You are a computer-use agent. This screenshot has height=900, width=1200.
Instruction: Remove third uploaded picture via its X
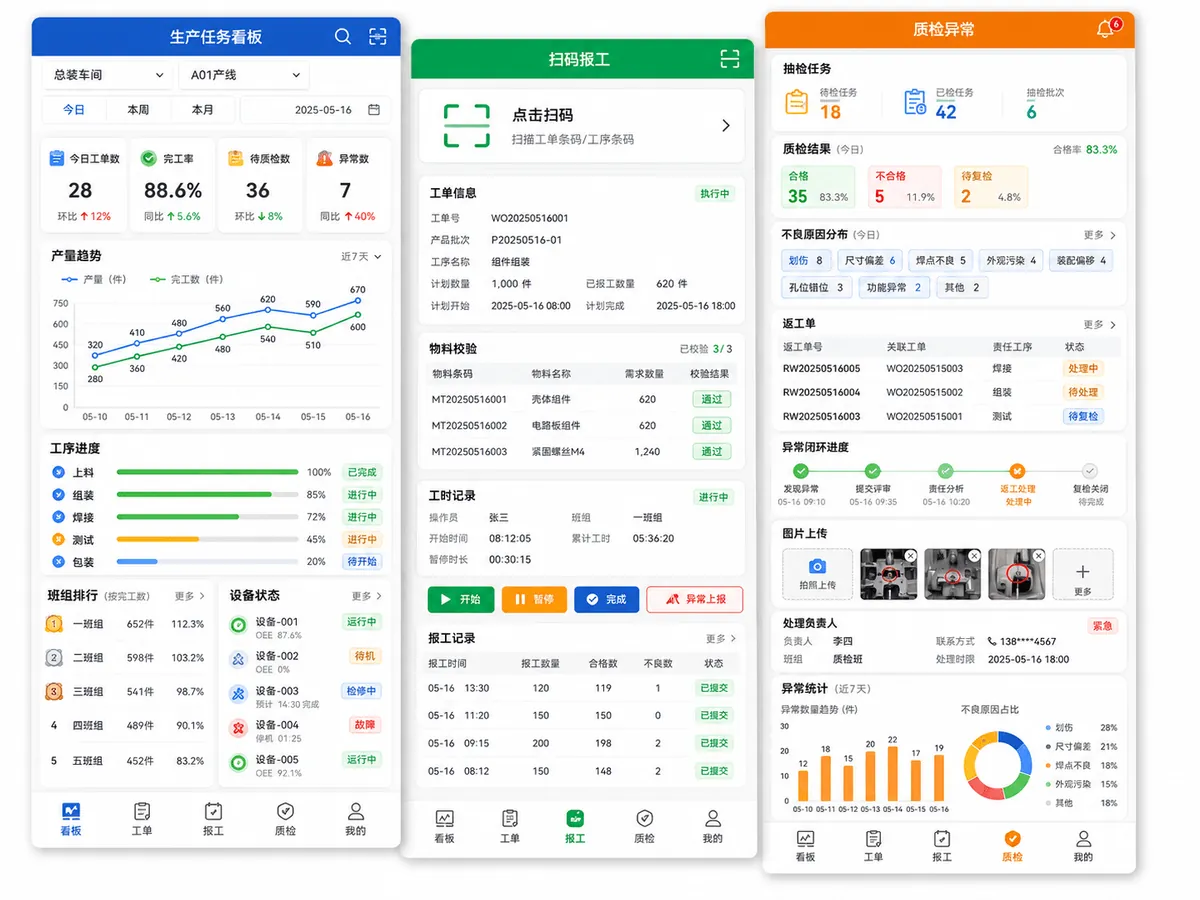pyautogui.click(x=1039, y=555)
